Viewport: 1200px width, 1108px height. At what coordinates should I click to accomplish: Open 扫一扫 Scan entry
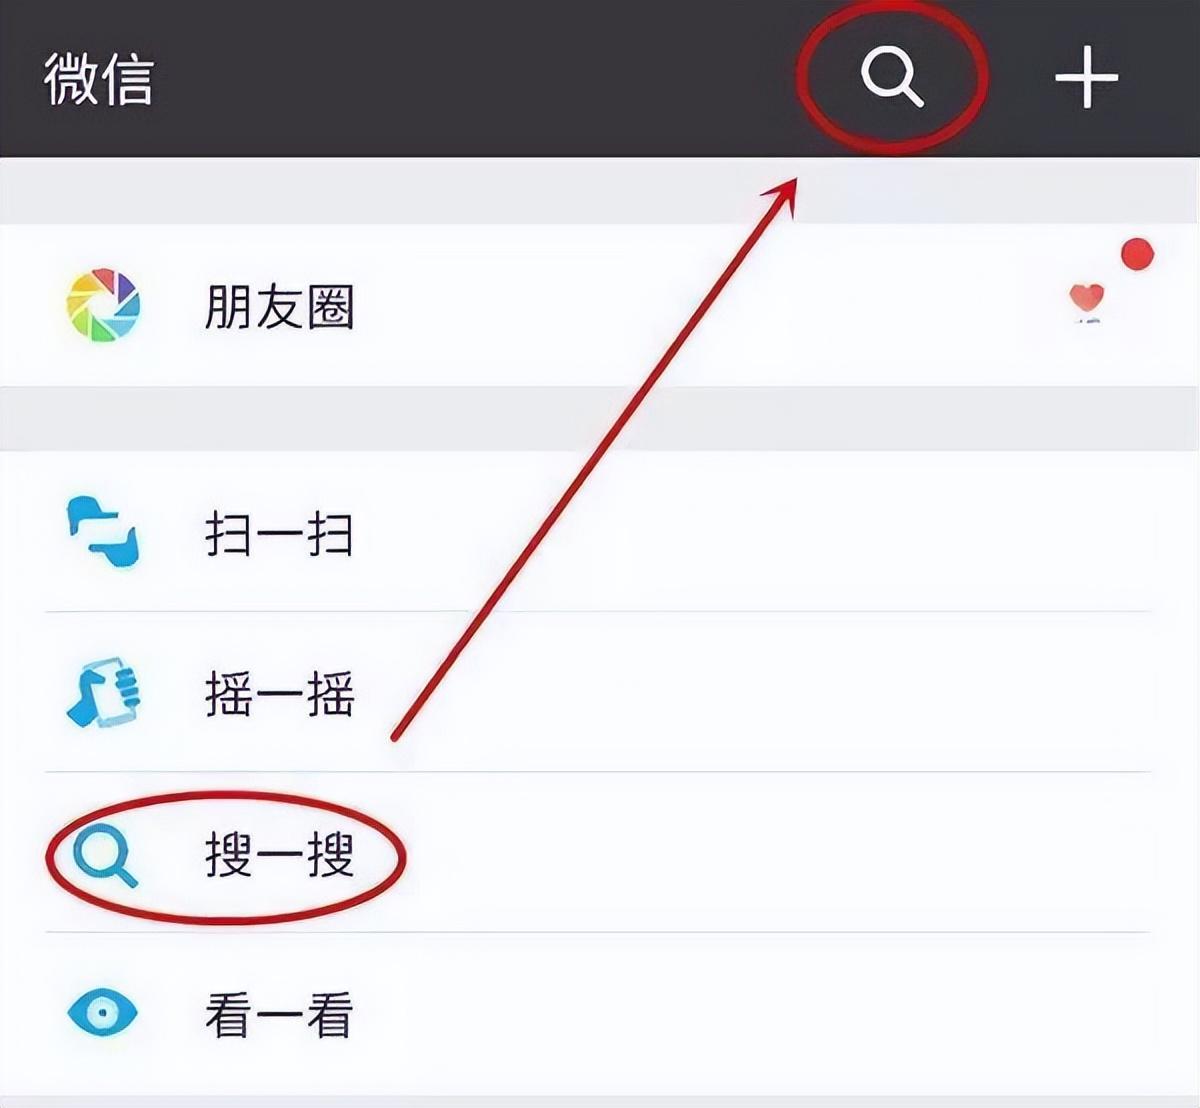point(280,533)
